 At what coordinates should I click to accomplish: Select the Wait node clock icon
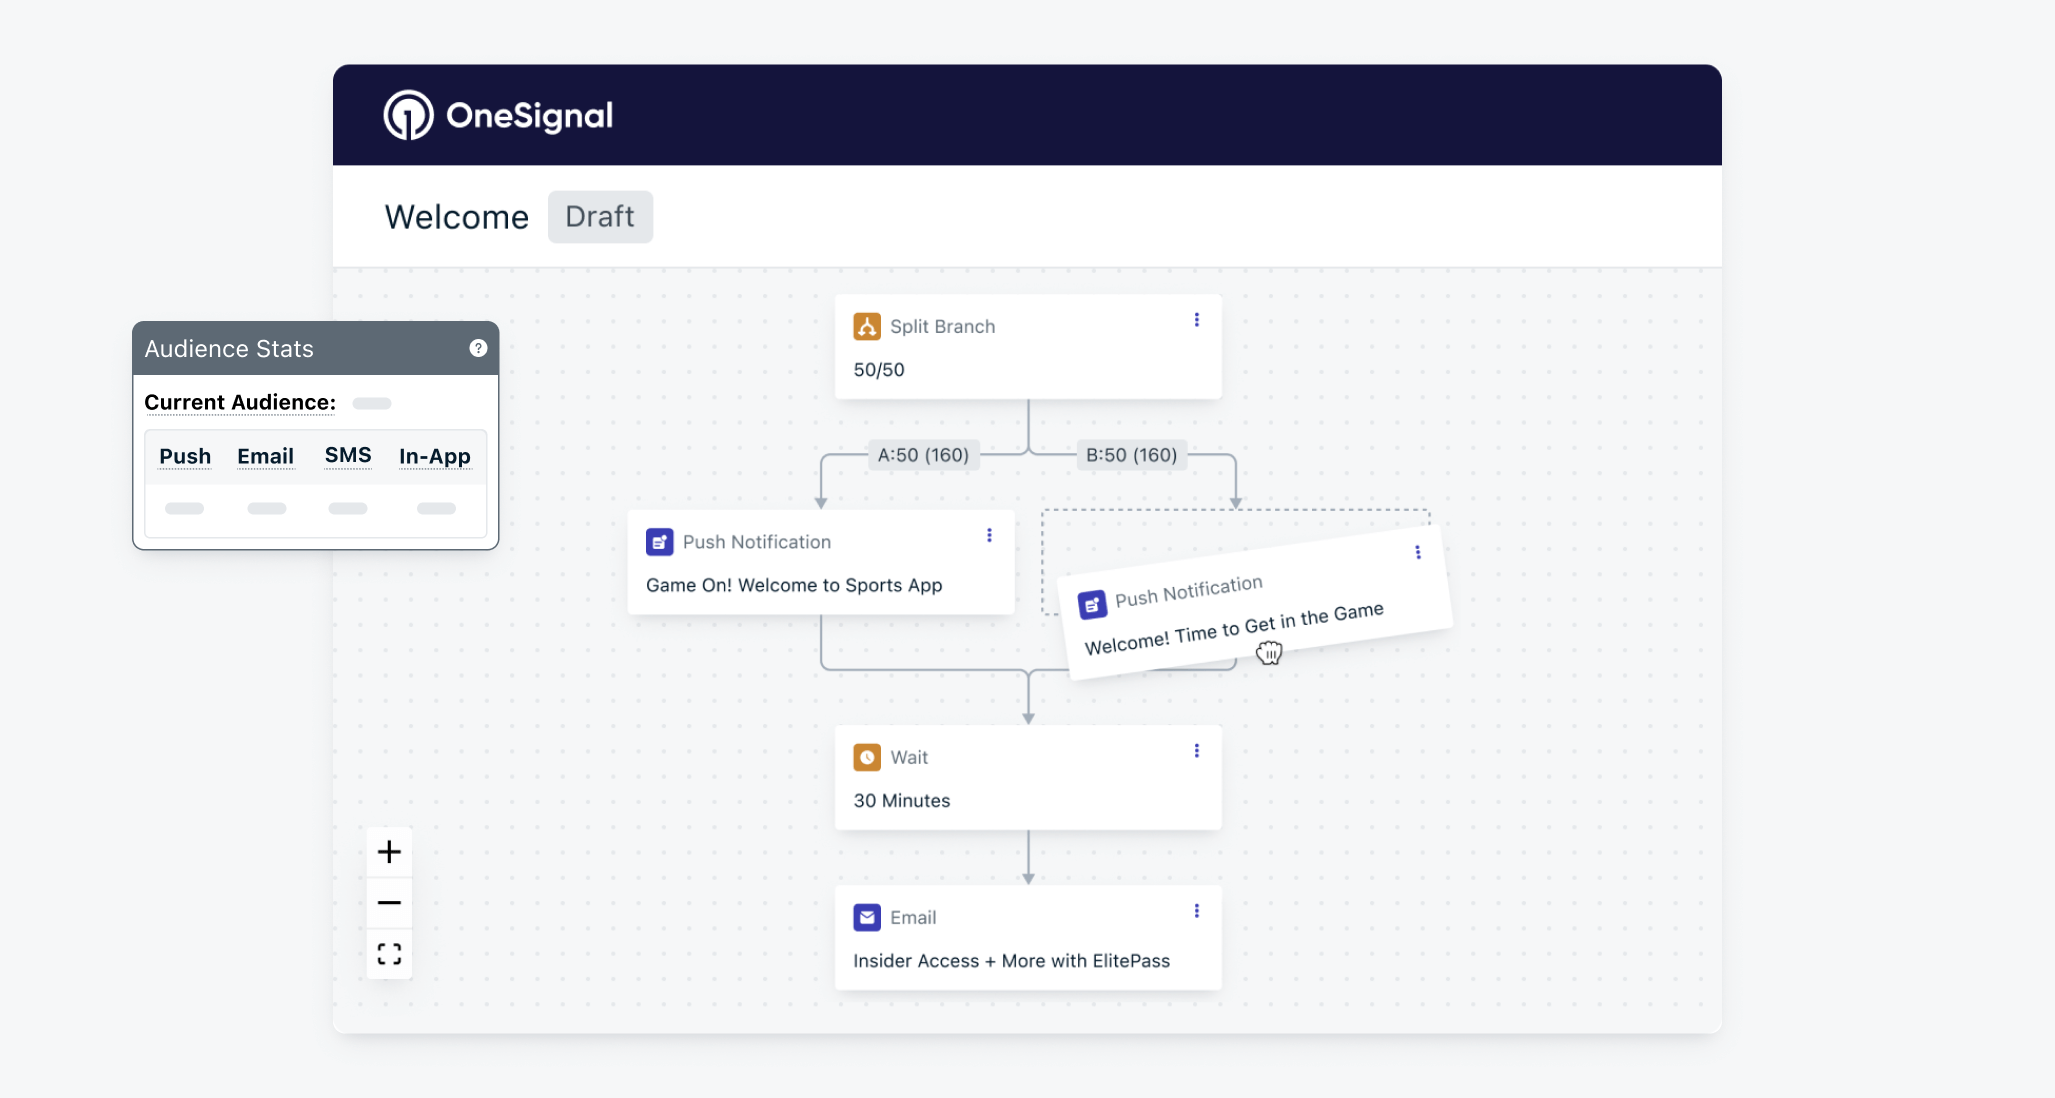pos(867,757)
